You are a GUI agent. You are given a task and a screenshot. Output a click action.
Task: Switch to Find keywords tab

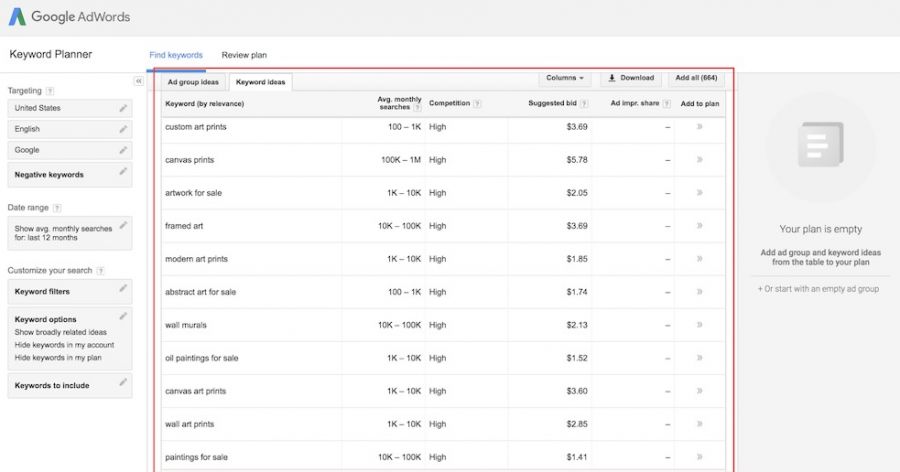[x=176, y=55]
